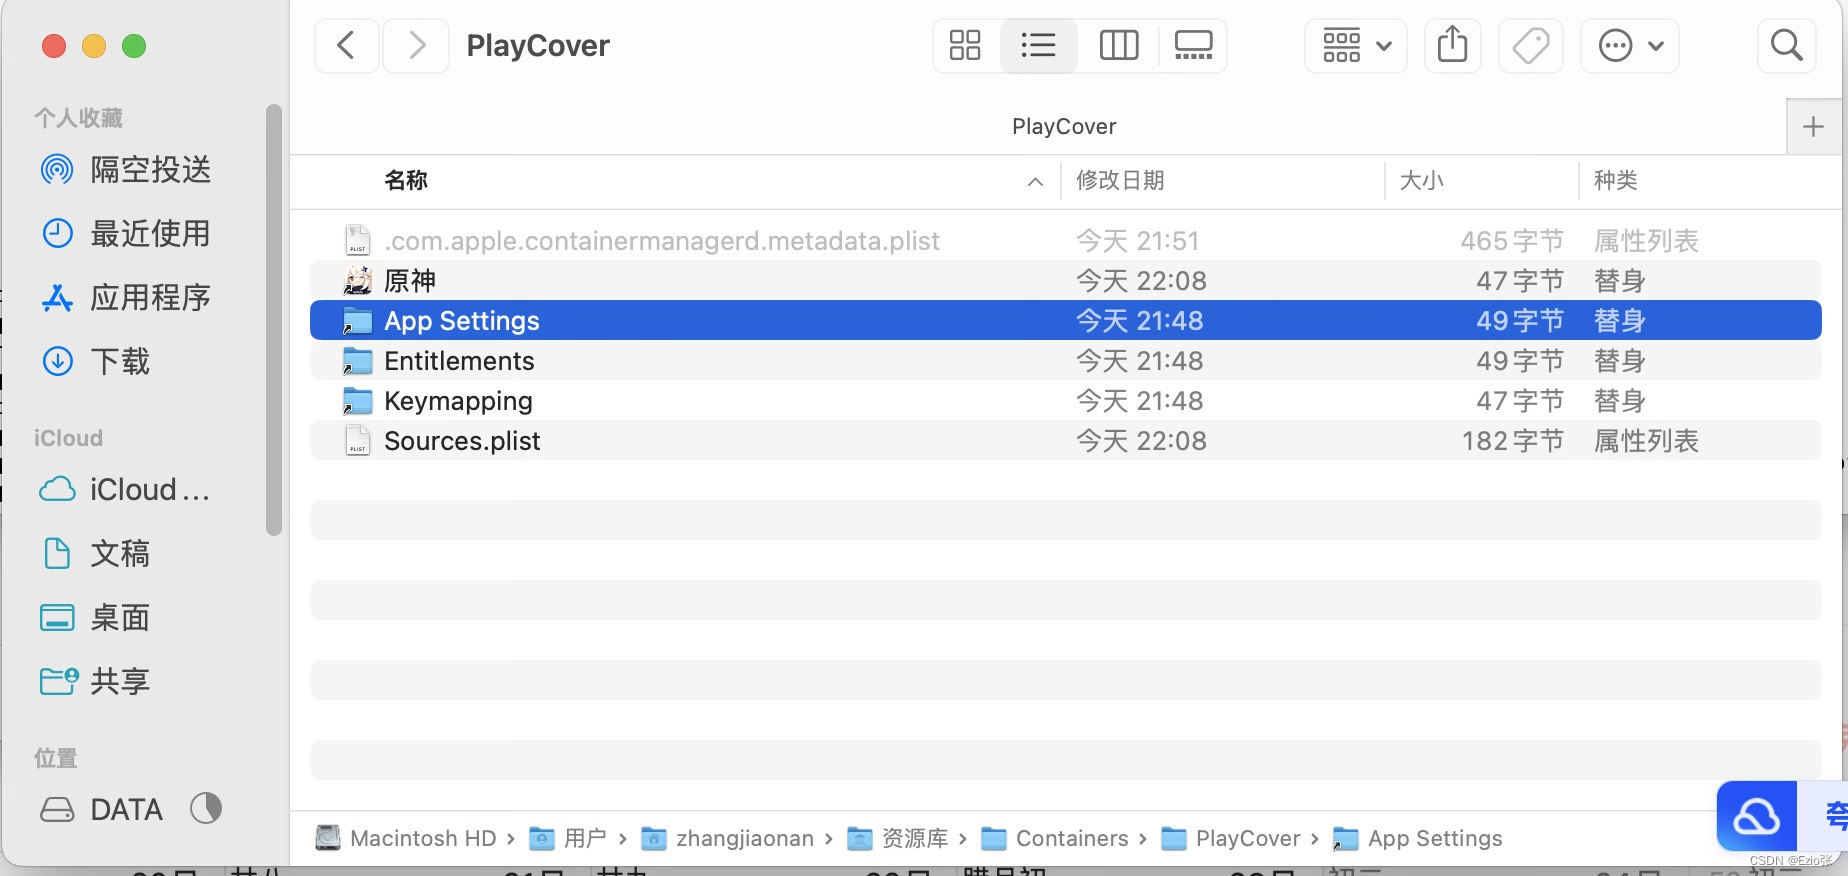Sort by the 名称 column header

coord(406,181)
